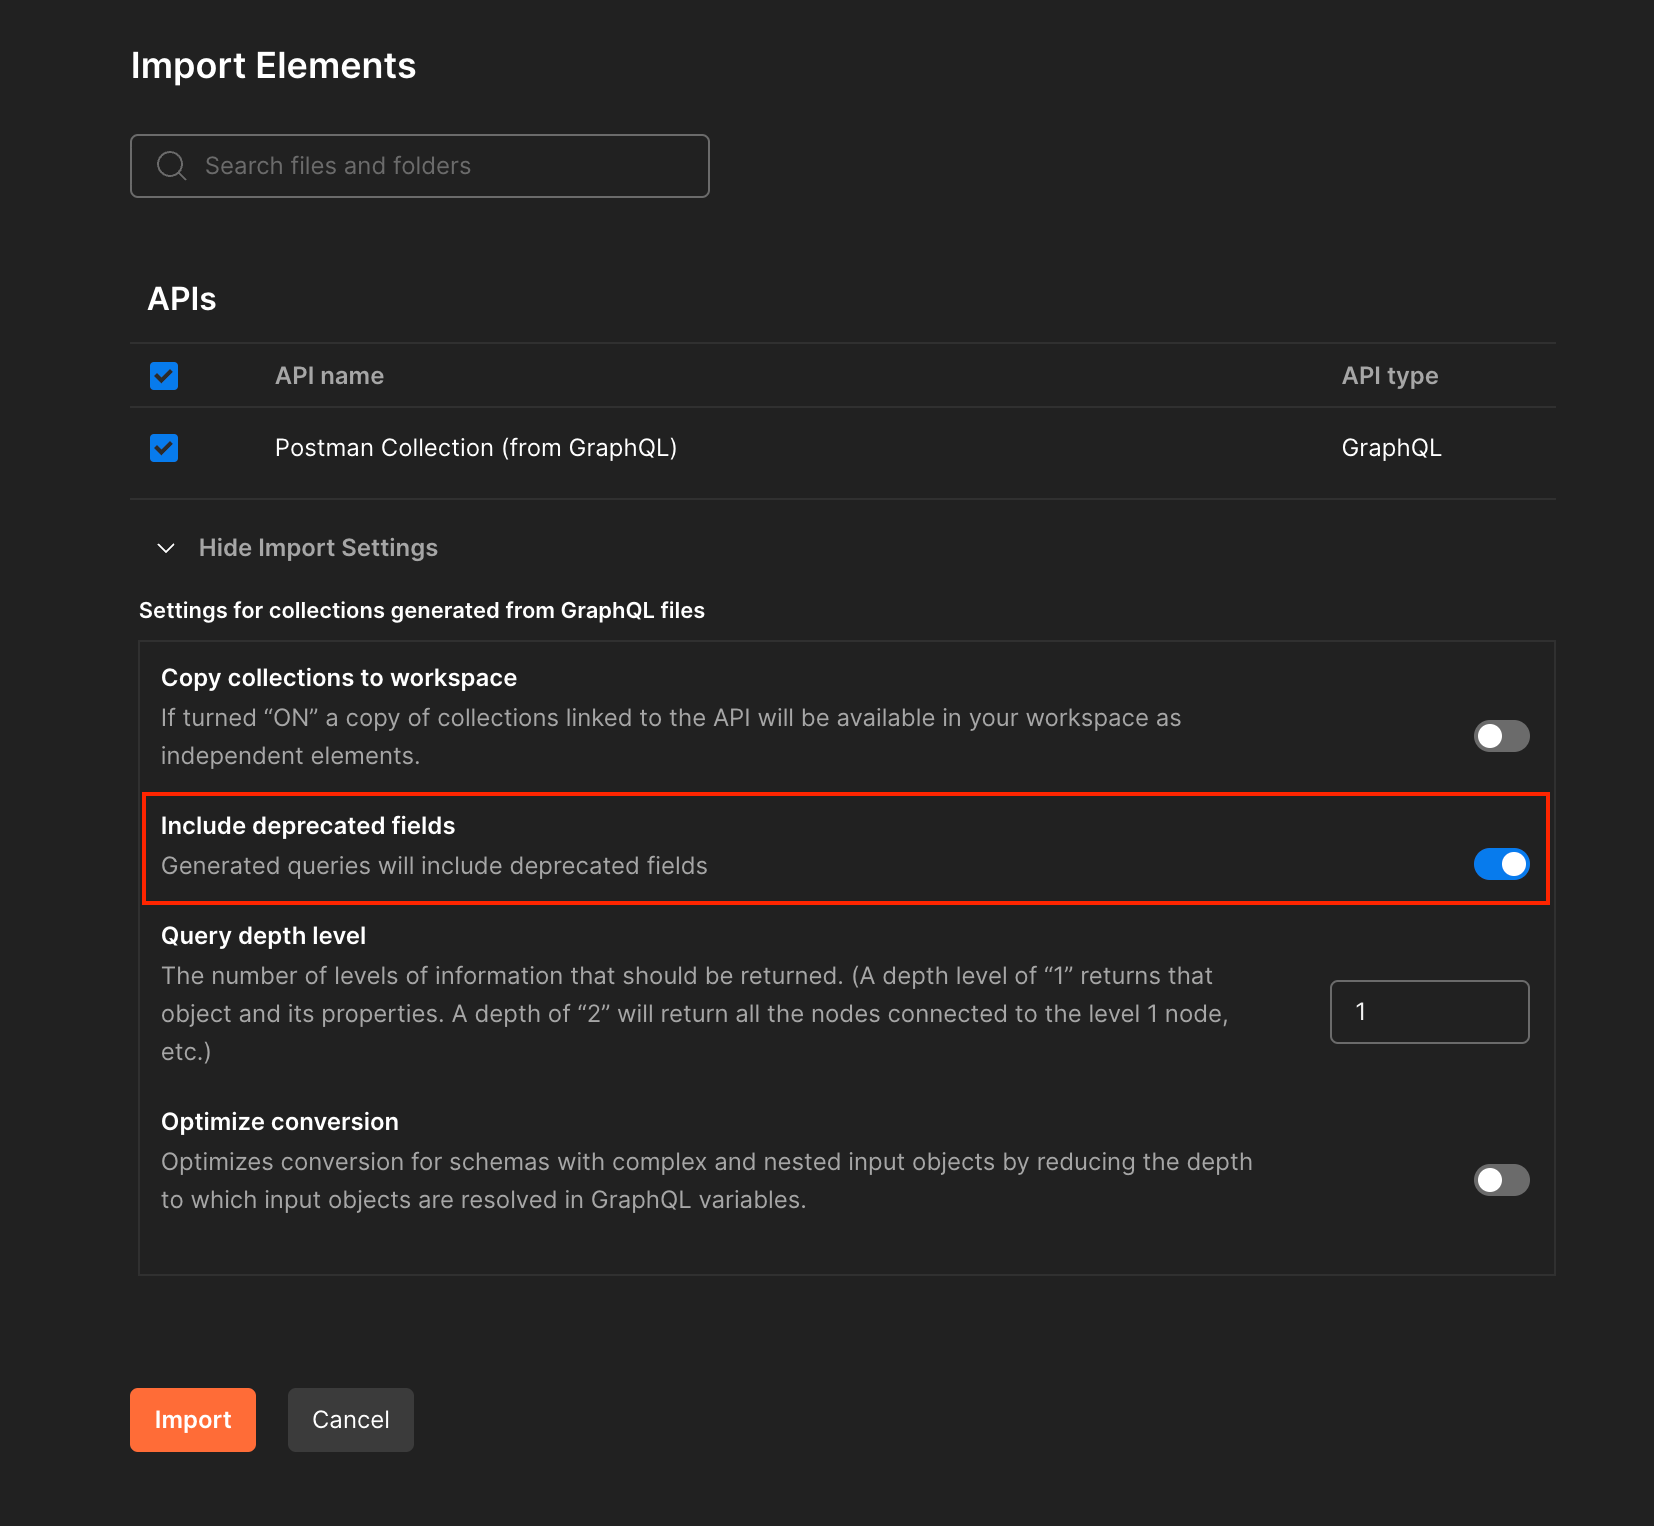
Task: Click the Query depth level number field
Action: (x=1429, y=1012)
